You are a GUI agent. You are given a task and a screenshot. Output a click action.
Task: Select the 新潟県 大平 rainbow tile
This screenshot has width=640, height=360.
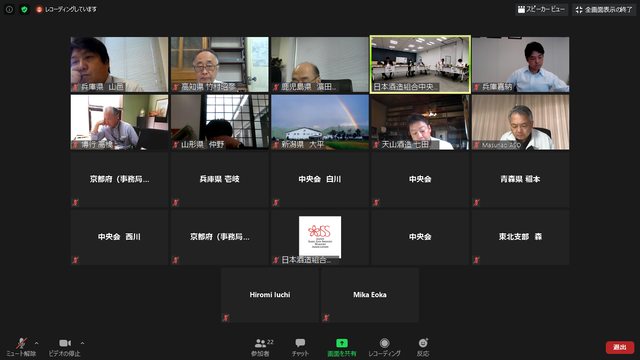[320, 122]
